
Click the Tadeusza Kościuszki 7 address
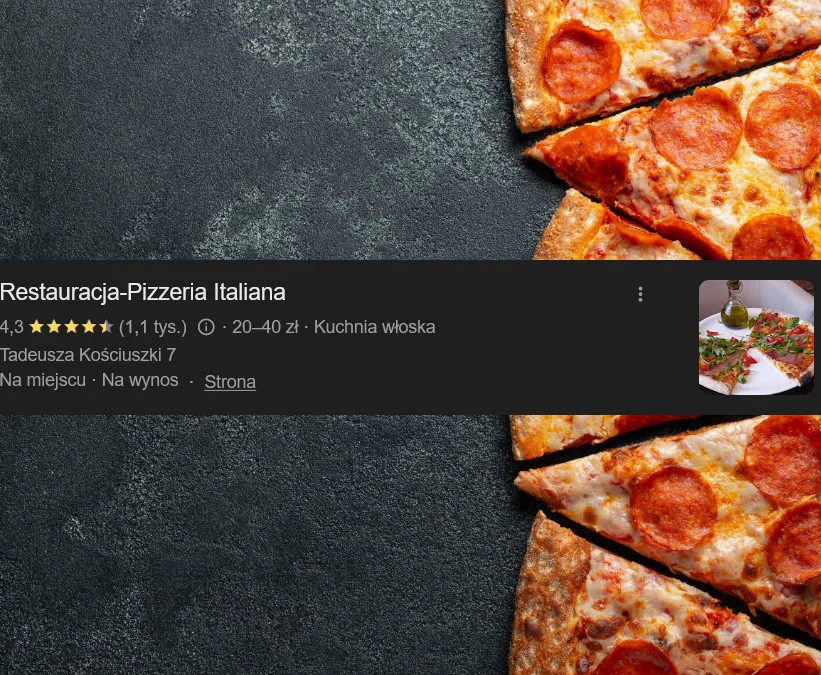(87, 355)
